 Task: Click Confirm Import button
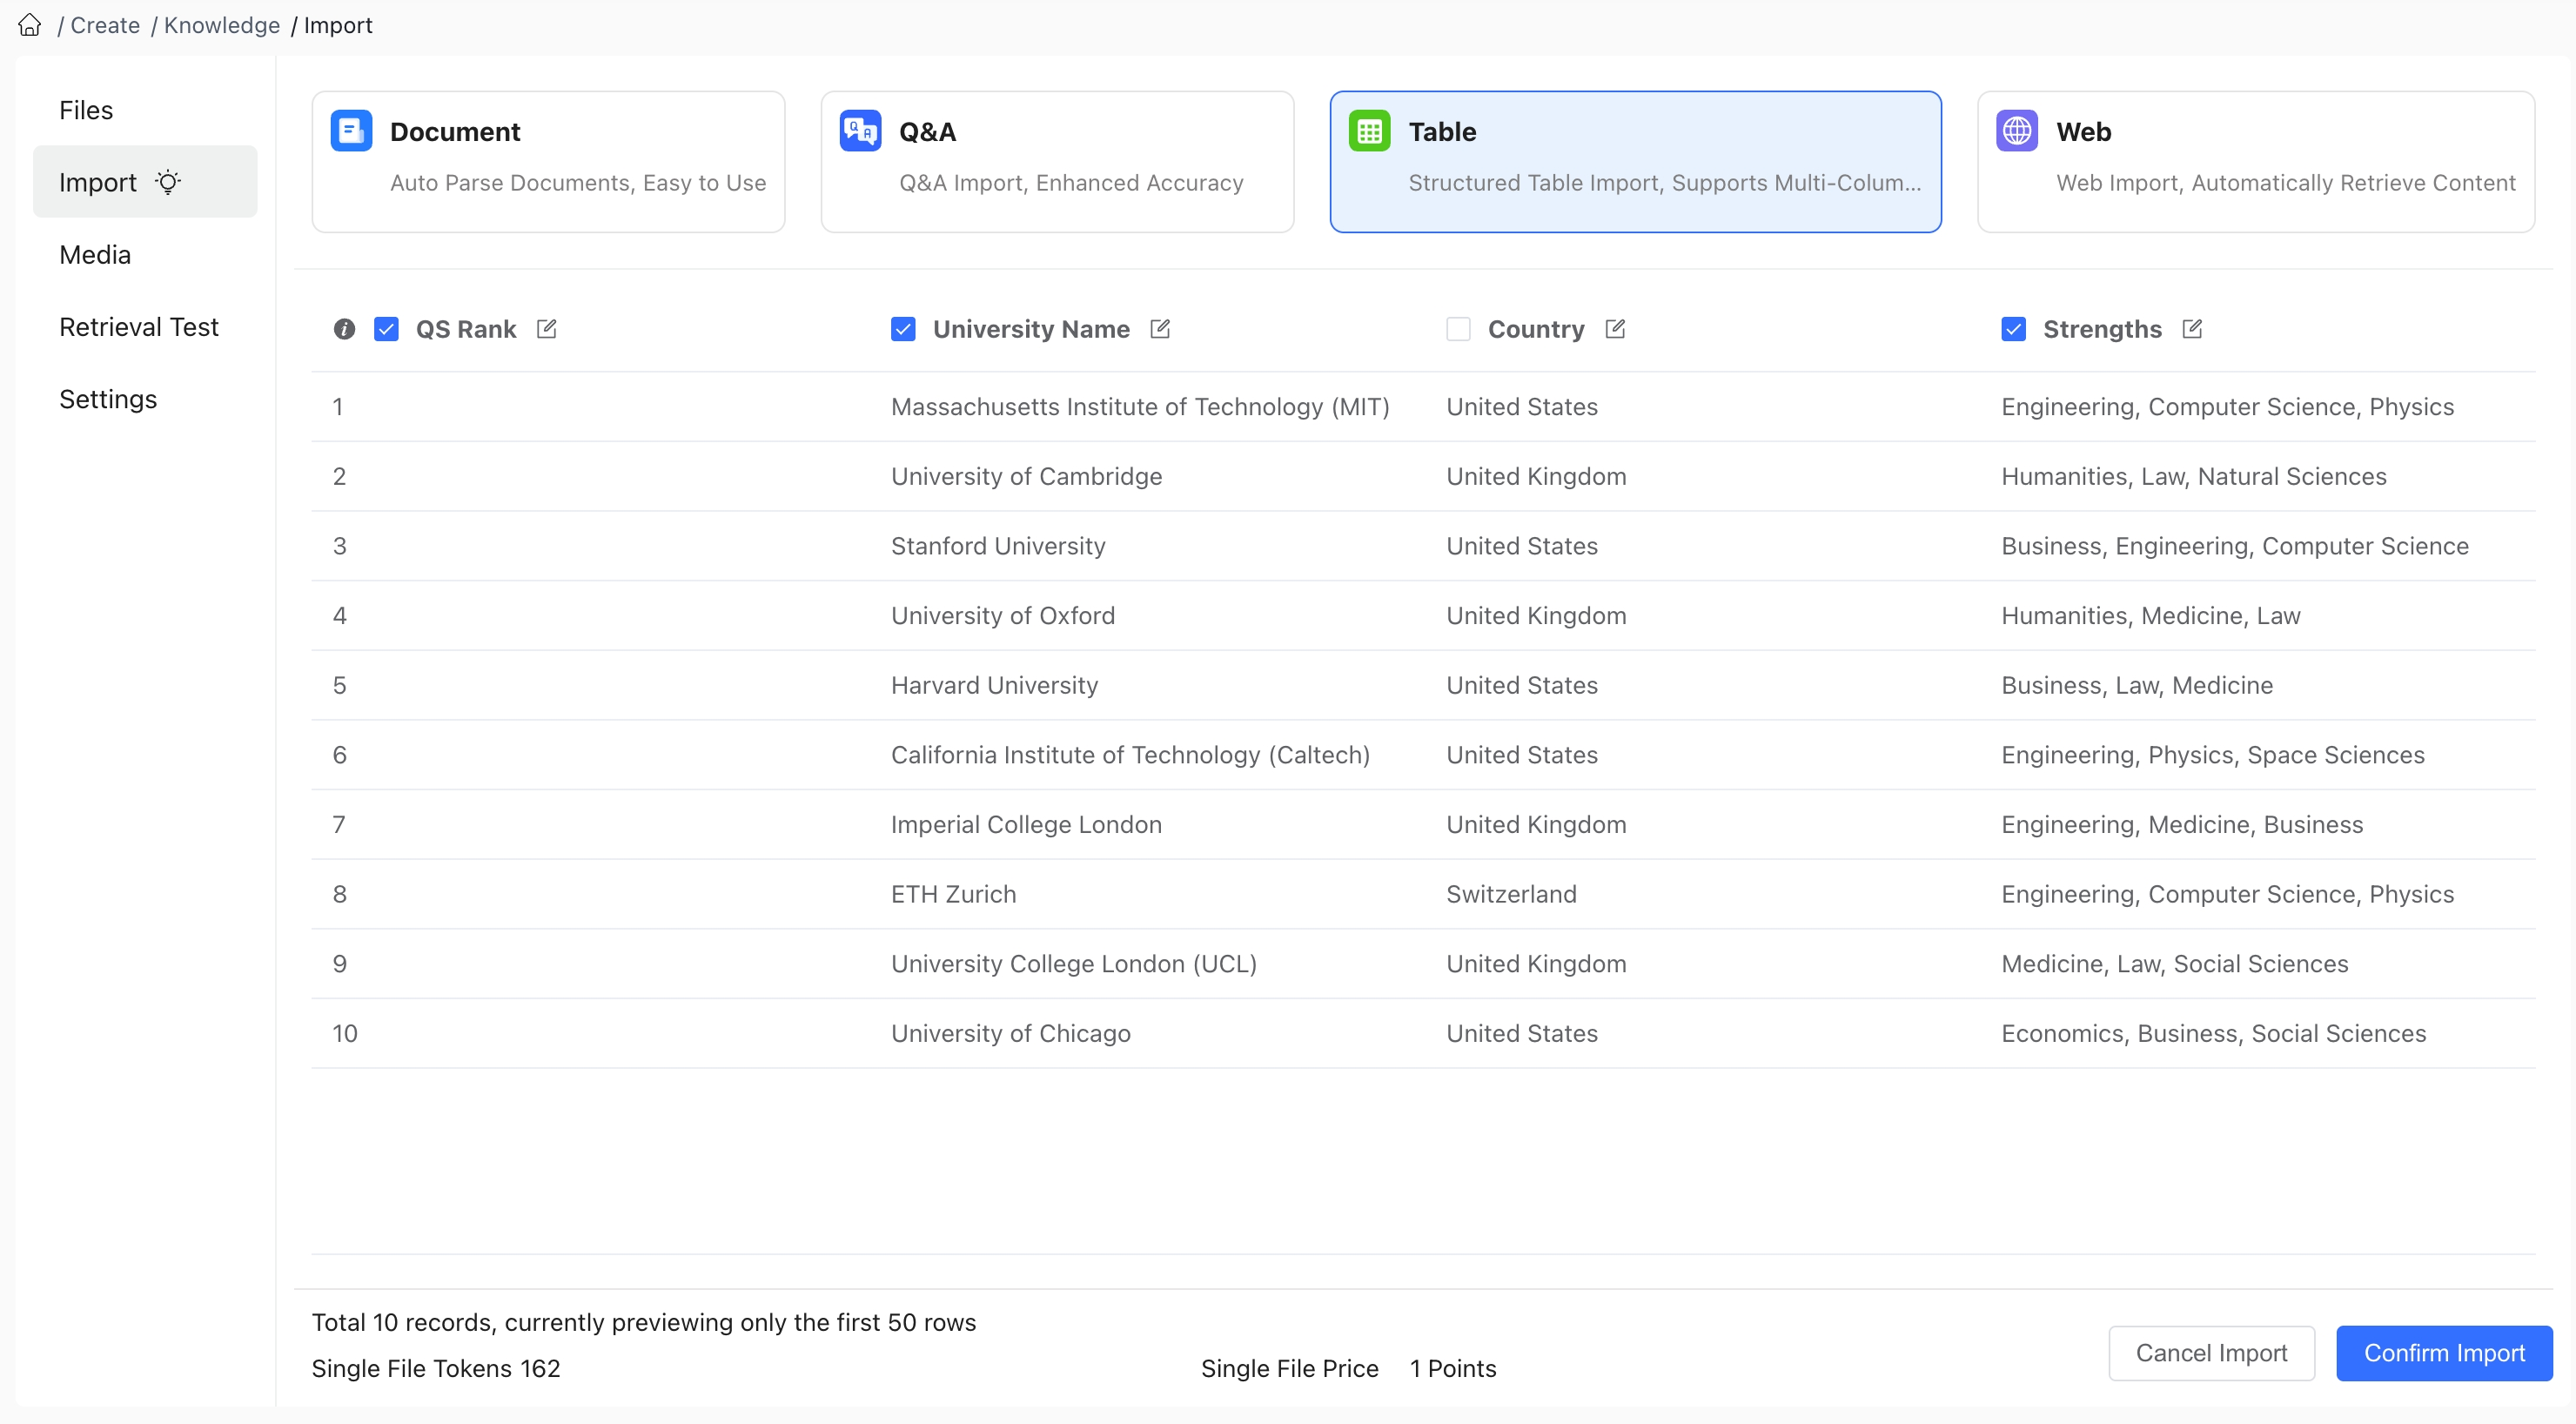click(2444, 1353)
